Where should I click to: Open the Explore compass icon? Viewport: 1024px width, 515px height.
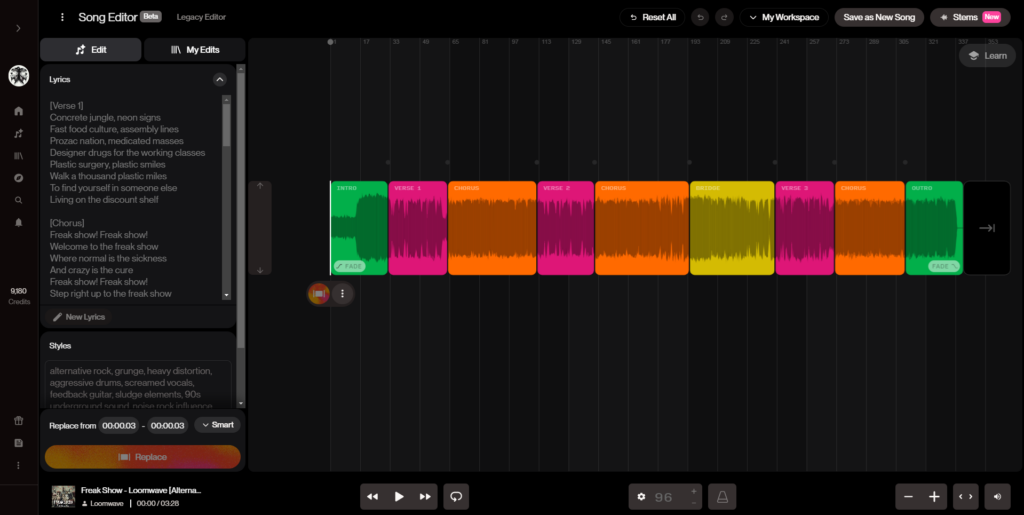tap(18, 178)
